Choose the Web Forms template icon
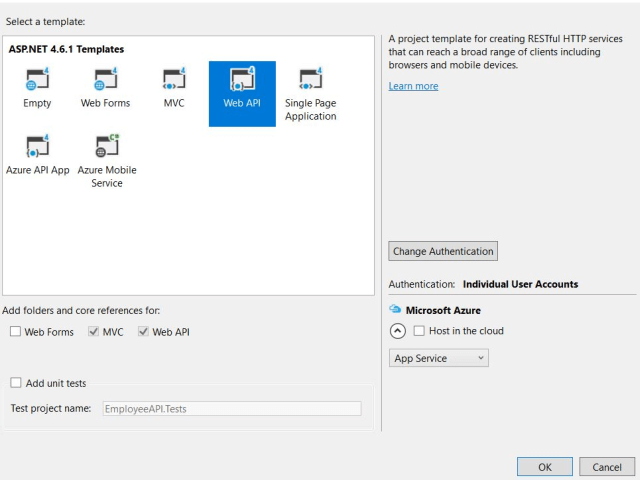This screenshot has height=480, width=640. tap(106, 80)
